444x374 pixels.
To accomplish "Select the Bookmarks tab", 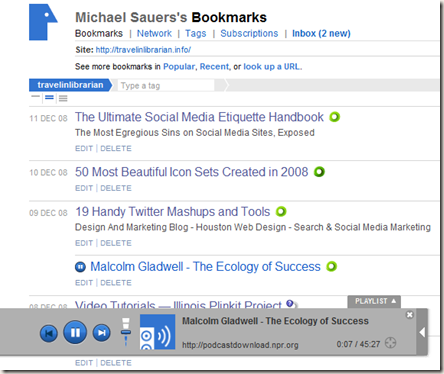I will 99,33.
